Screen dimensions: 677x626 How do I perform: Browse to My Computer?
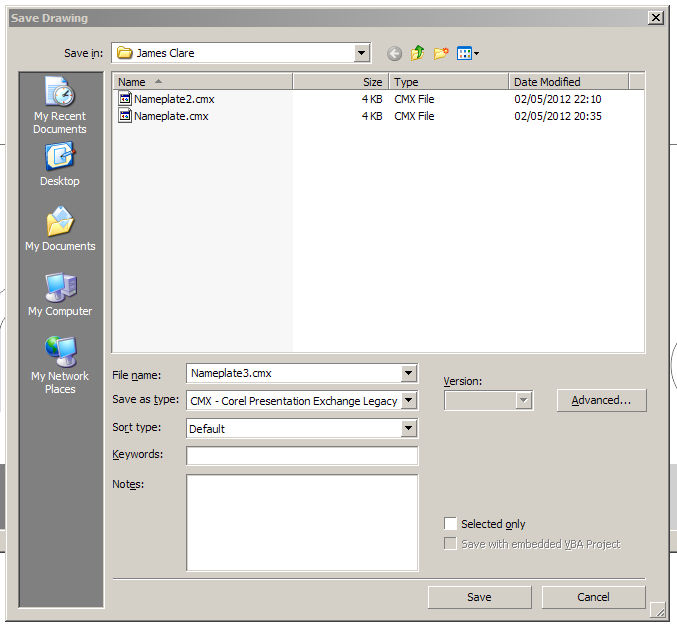(x=60, y=294)
